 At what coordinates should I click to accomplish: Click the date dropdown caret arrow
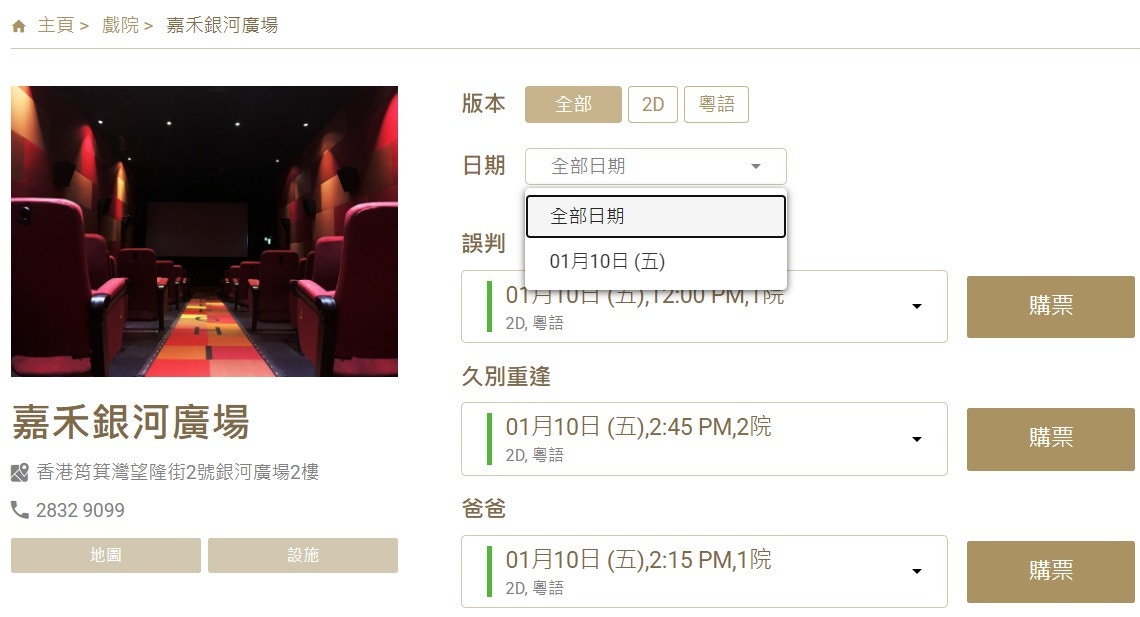tap(756, 166)
